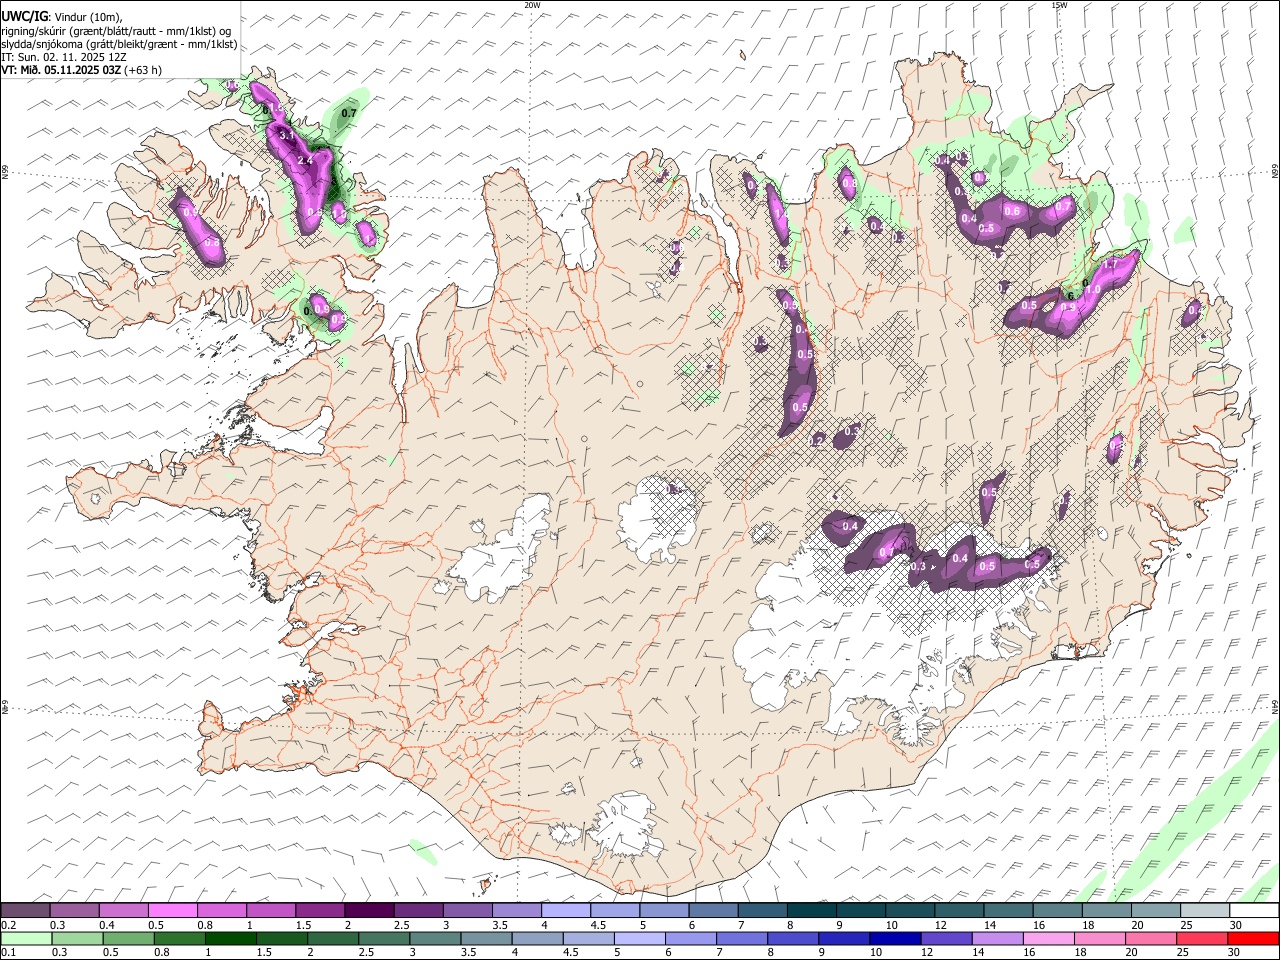The image size is (1280, 960).
Task: Select darkest green 1 swatch in lower legend row
Action: click(231, 938)
